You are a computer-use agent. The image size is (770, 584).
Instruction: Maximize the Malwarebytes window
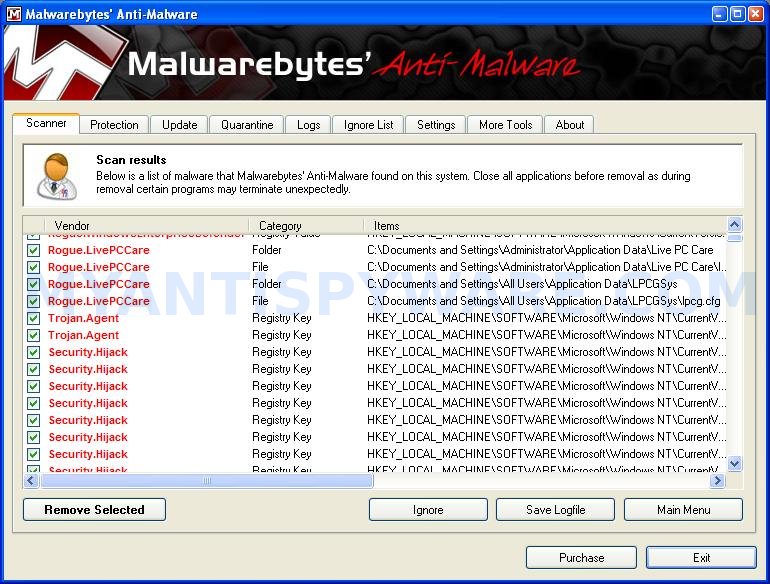(737, 14)
